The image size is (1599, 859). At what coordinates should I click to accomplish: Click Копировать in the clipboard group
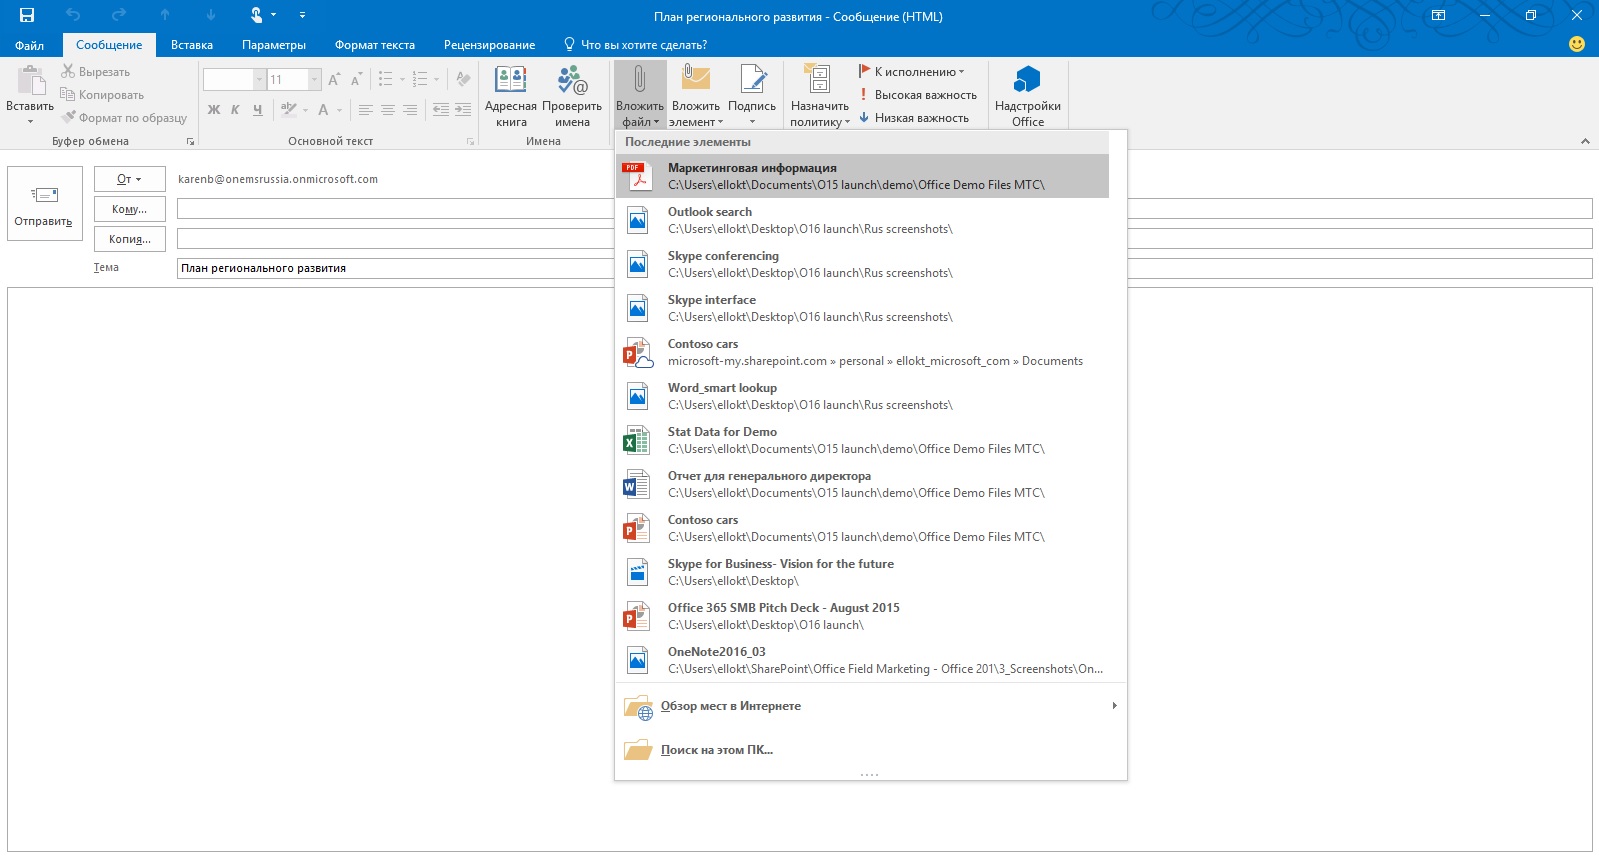click(102, 95)
